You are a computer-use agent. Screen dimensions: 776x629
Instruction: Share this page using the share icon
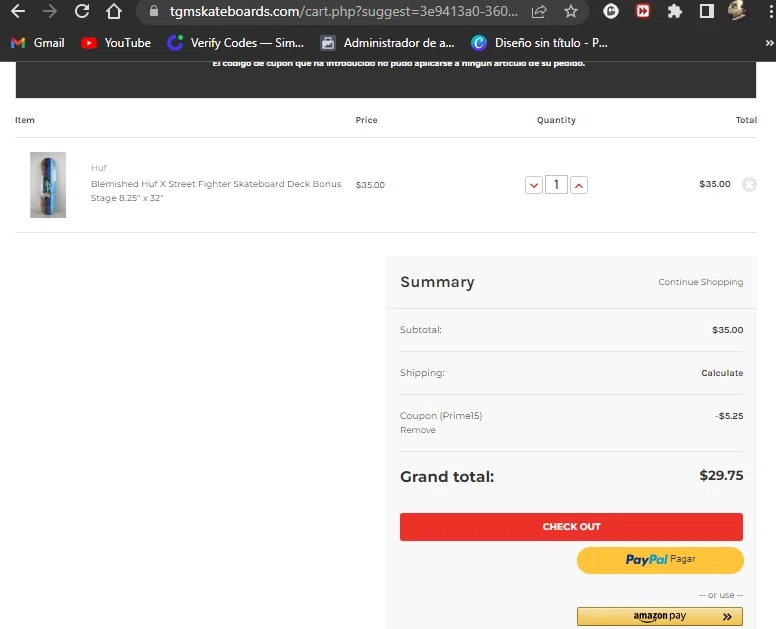click(x=539, y=11)
